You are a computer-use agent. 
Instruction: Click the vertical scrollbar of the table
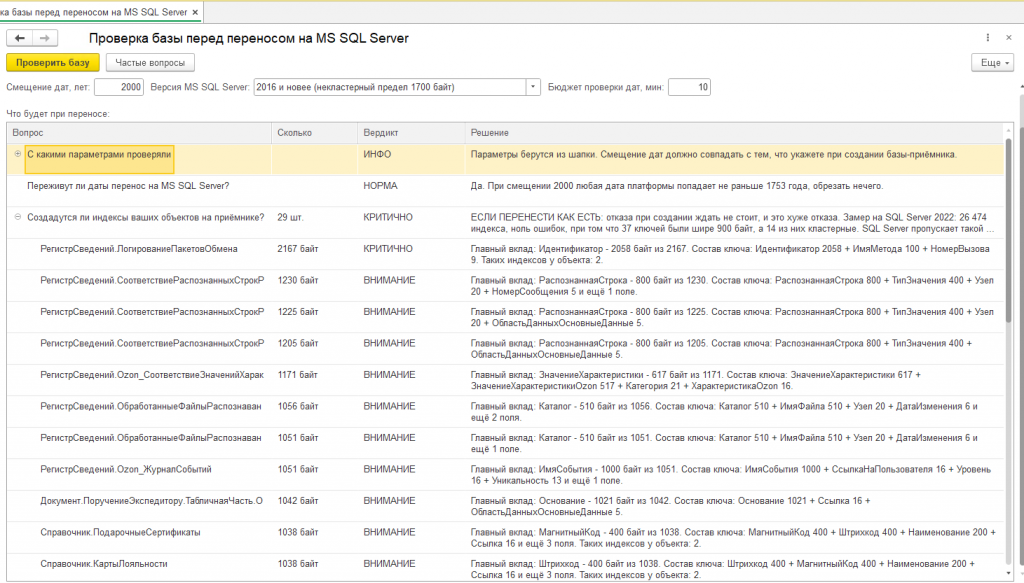[1009, 353]
